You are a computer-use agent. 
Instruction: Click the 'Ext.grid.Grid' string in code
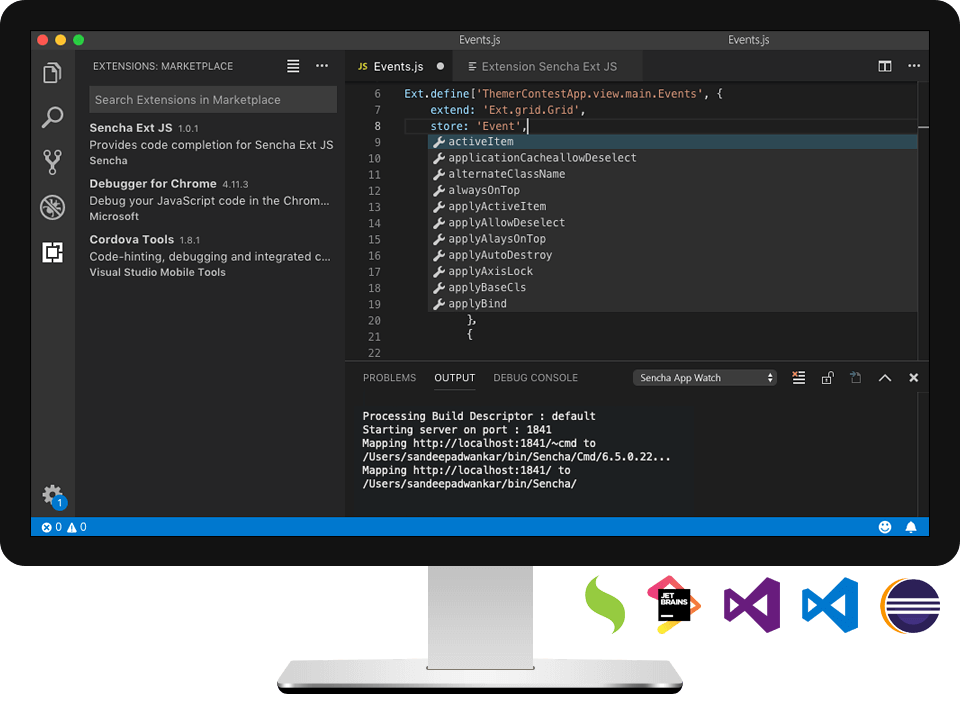click(531, 110)
